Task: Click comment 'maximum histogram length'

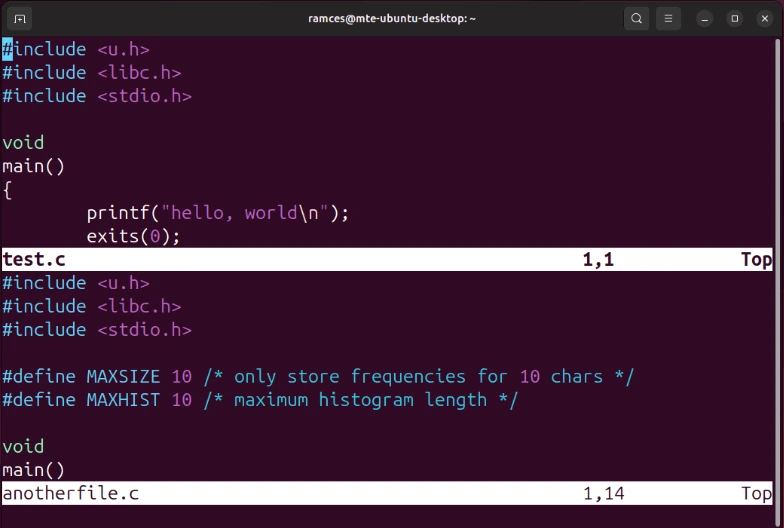Action: (360, 400)
